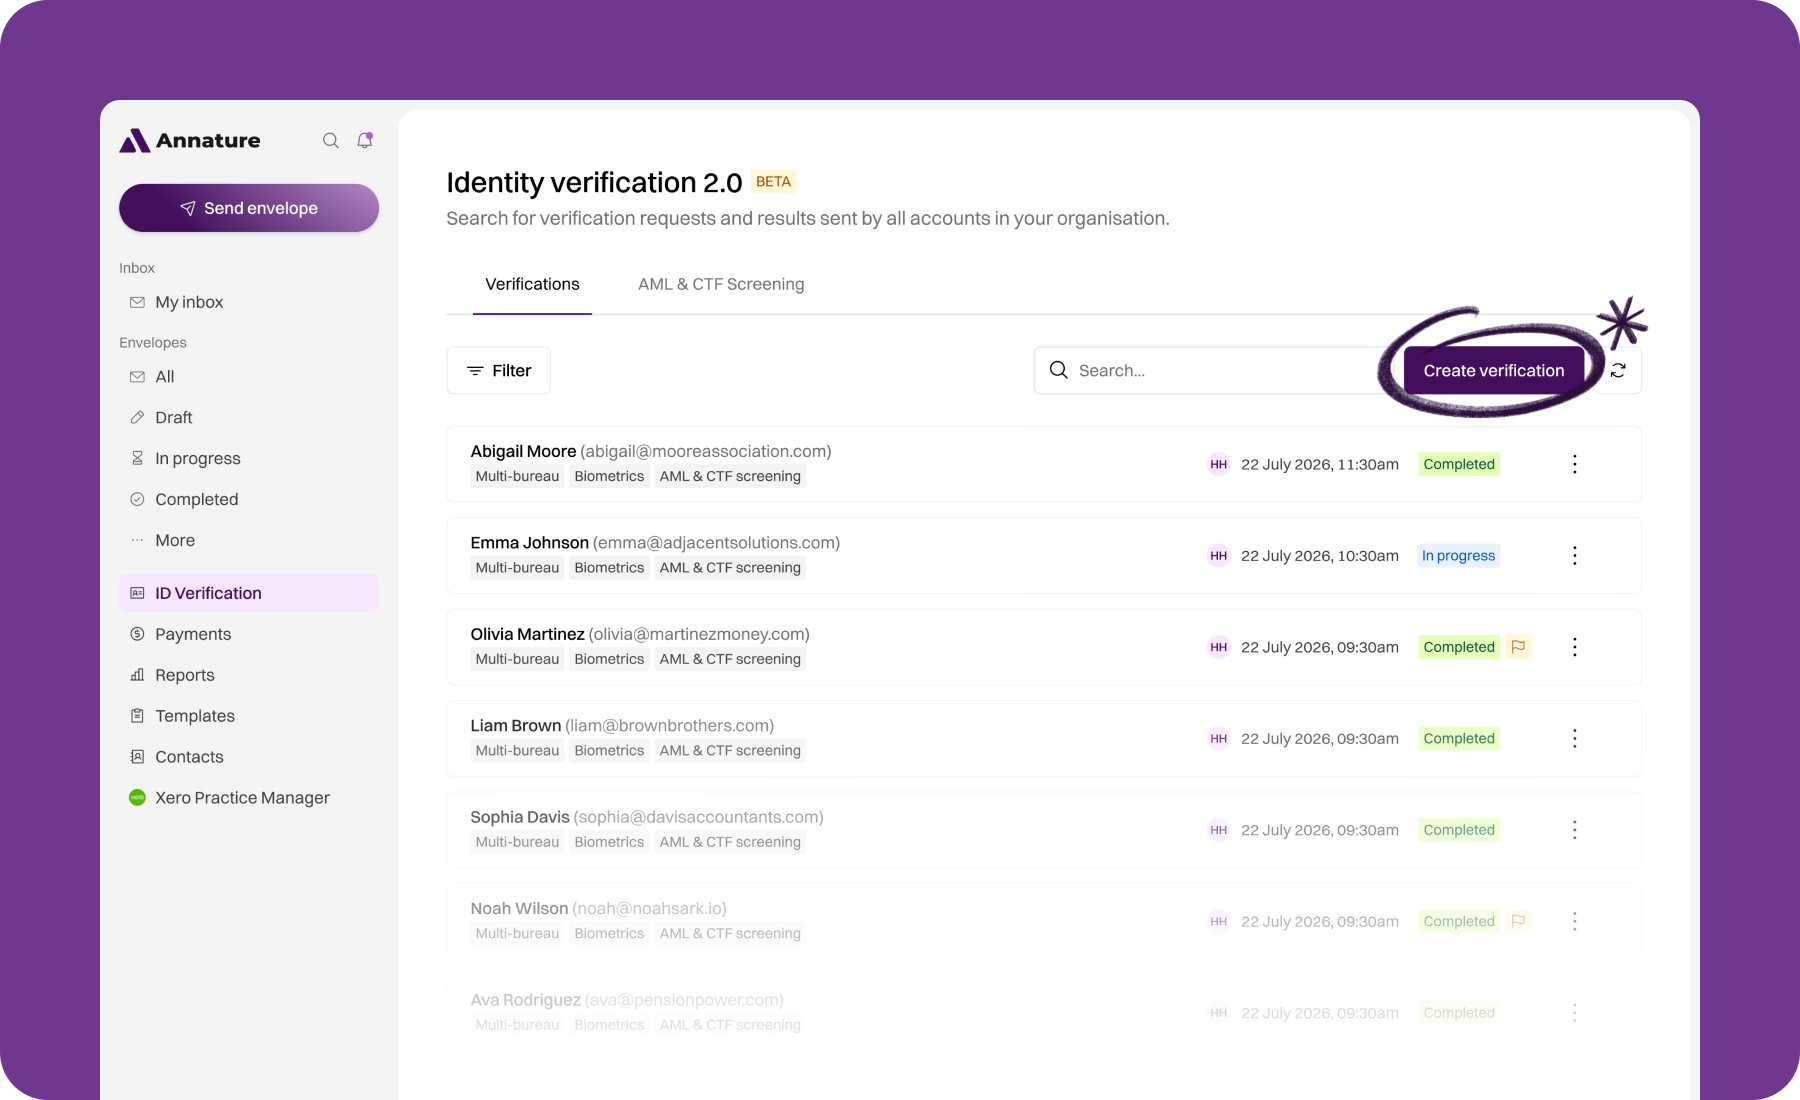Go to Contacts
The image size is (1800, 1100).
[249, 757]
